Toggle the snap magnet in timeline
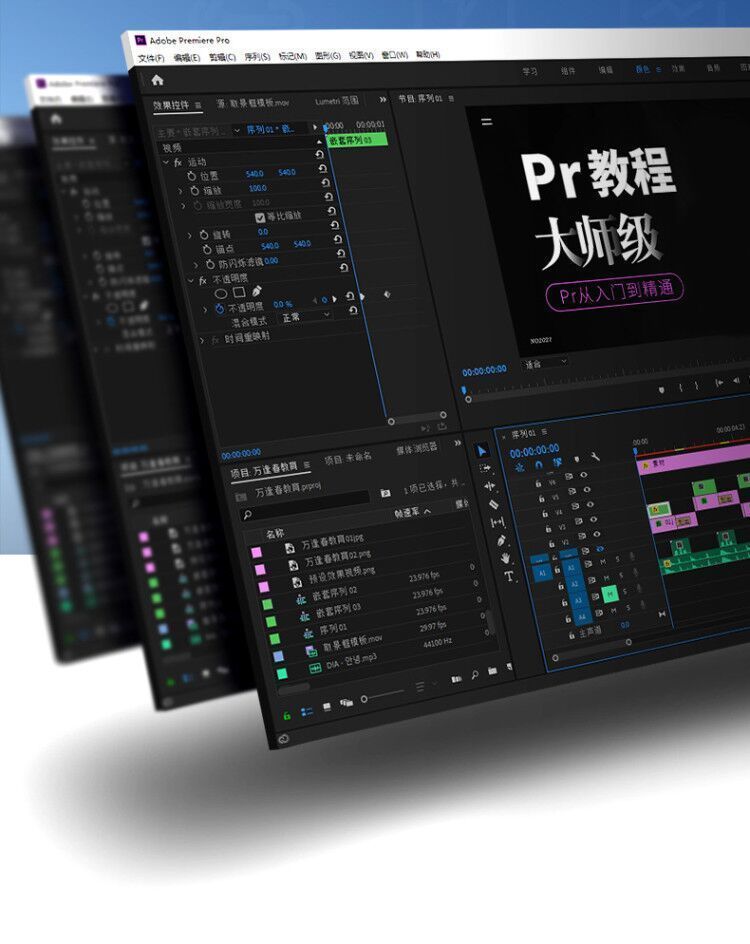This screenshot has width=750, height=944. click(538, 464)
